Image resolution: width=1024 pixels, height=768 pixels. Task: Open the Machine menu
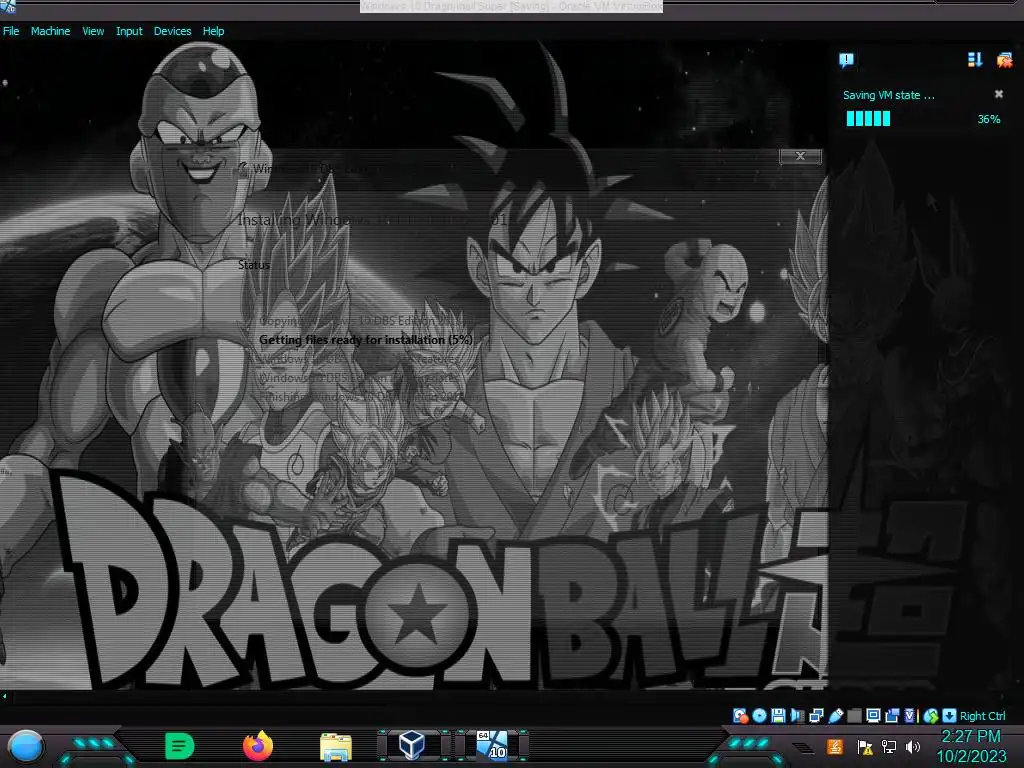pyautogui.click(x=50, y=31)
